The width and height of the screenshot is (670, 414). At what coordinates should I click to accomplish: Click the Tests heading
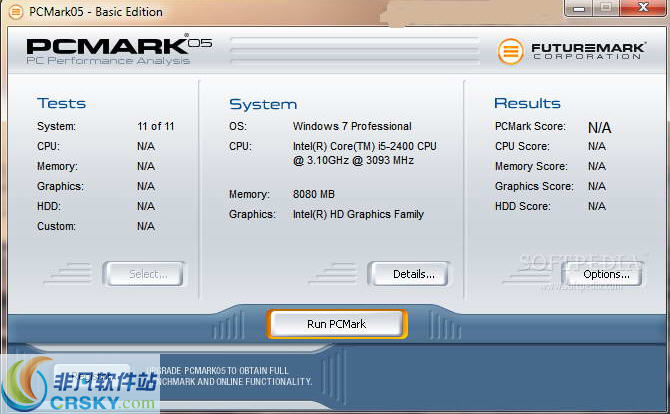(61, 103)
